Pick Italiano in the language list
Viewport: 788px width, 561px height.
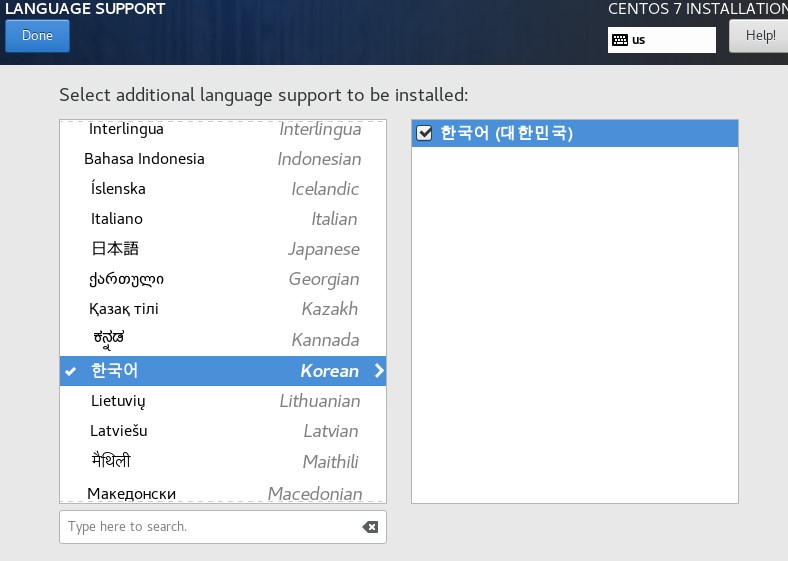click(x=223, y=219)
